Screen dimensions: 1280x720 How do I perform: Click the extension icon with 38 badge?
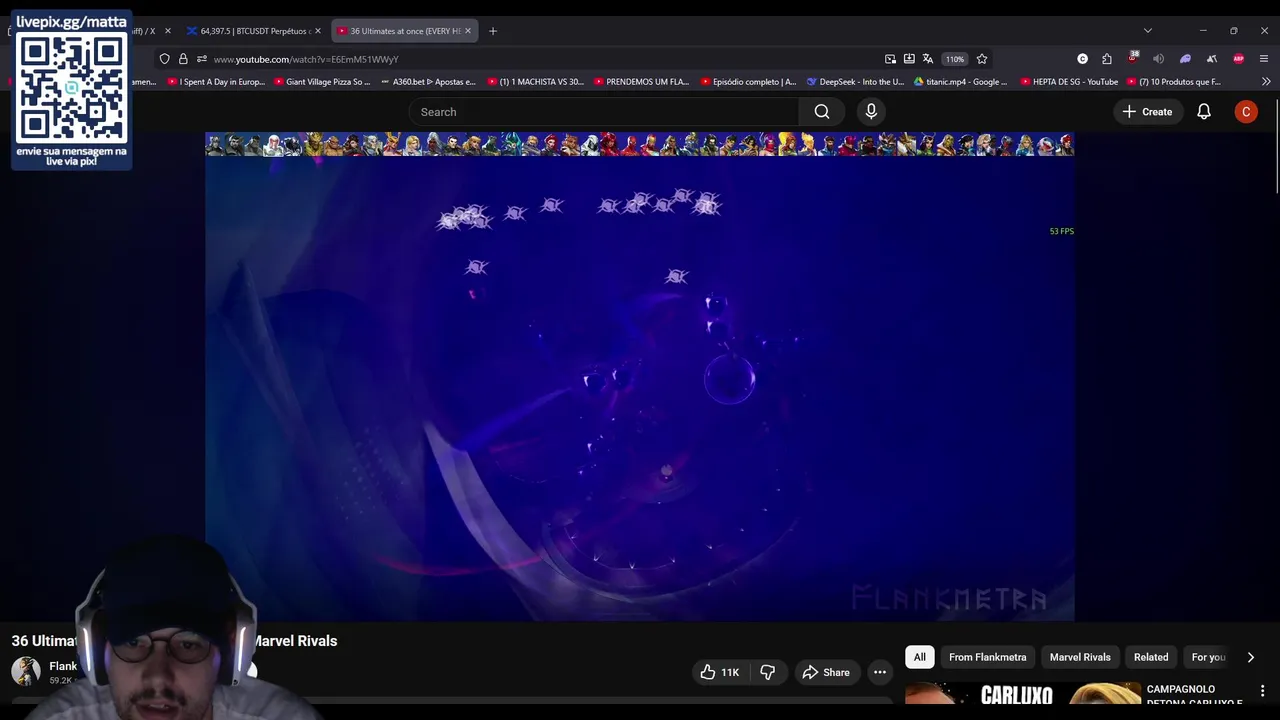[1133, 58]
